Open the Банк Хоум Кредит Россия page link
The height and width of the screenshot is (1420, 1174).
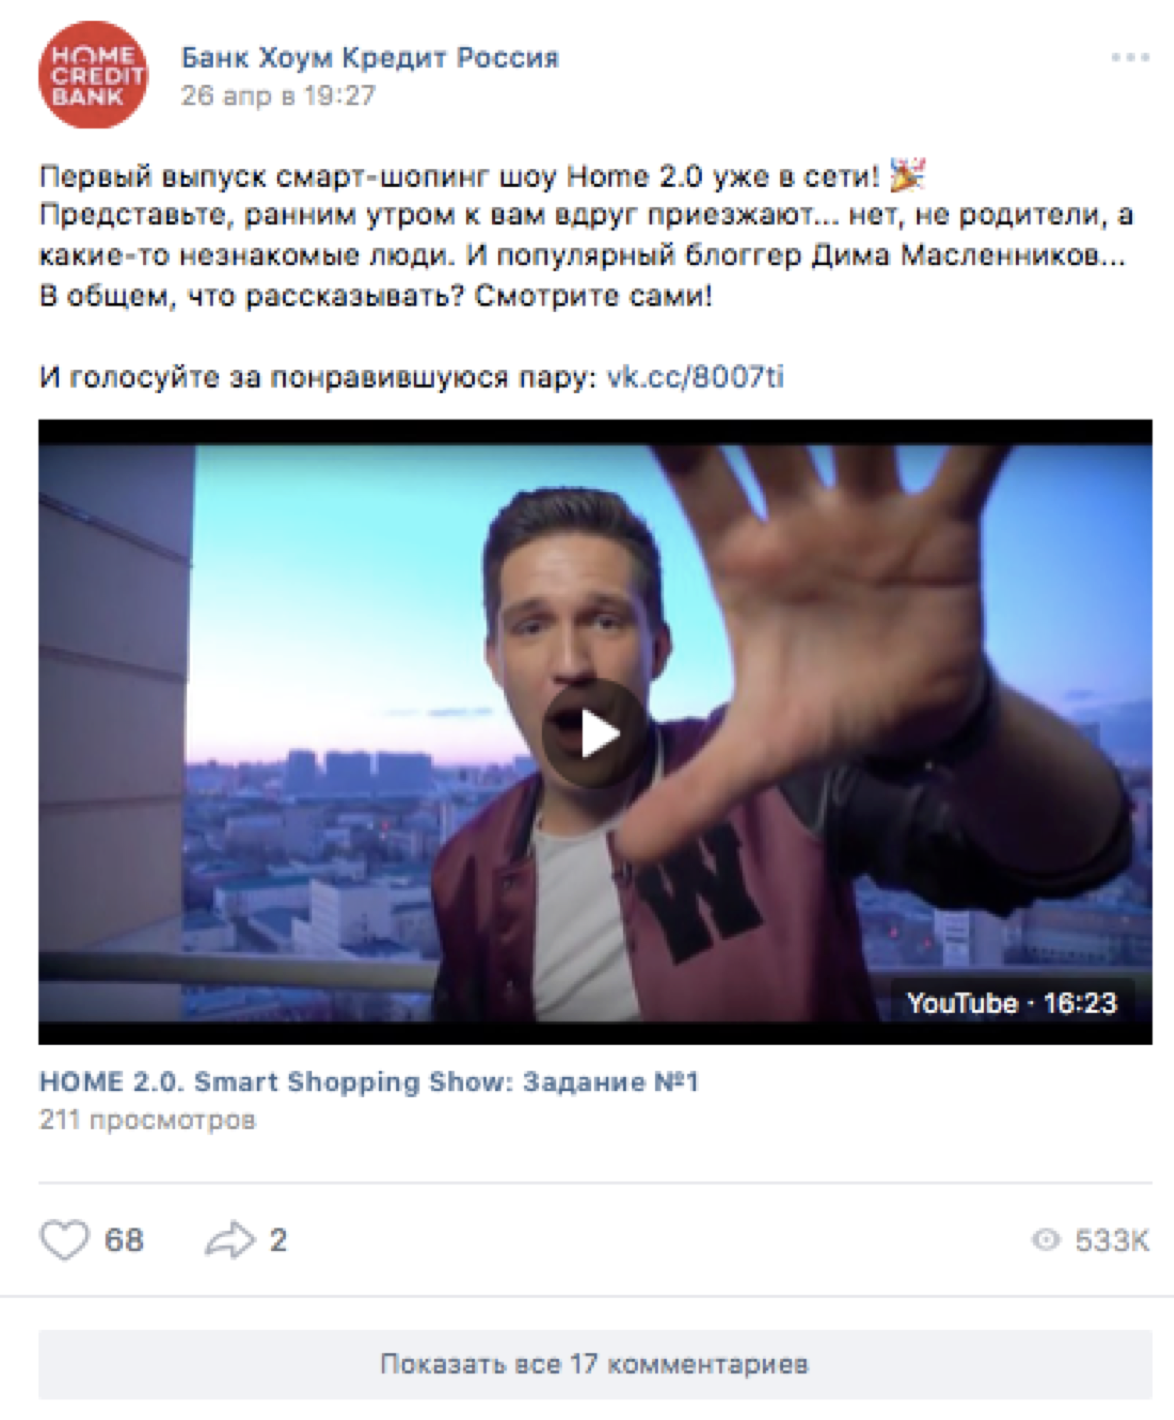(x=370, y=57)
